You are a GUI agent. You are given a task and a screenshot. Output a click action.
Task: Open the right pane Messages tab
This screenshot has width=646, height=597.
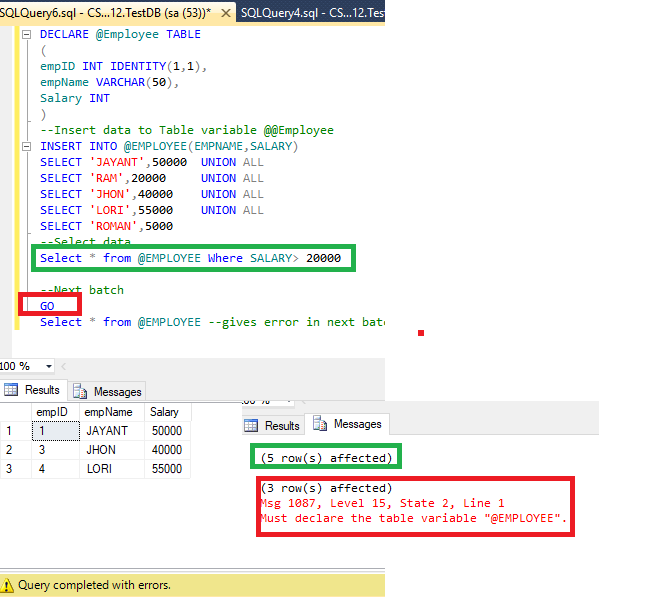point(347,424)
